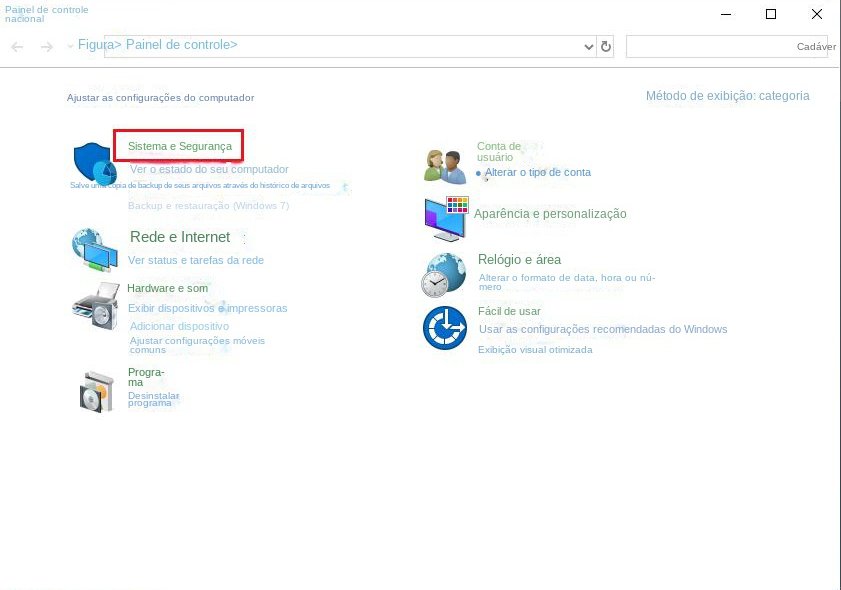Click the Relógio e área clock icon
Image resolution: width=841 pixels, height=590 pixels.
tap(444, 275)
